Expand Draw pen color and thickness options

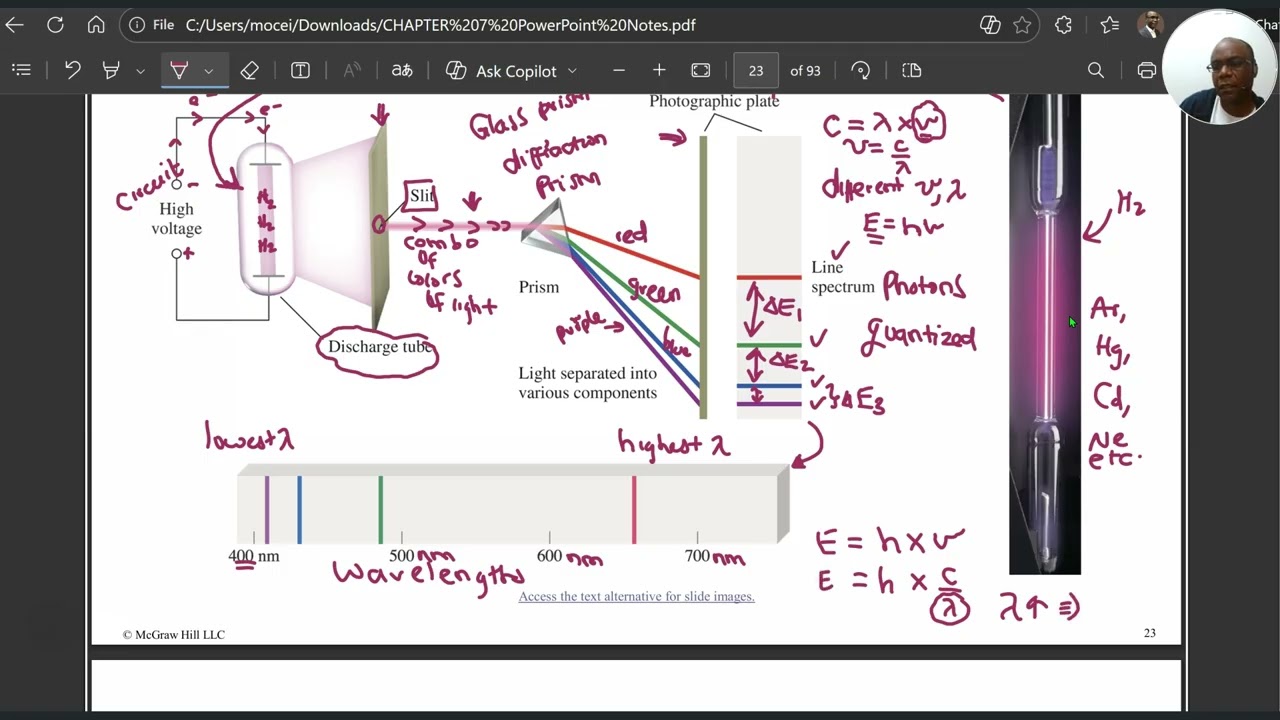208,71
